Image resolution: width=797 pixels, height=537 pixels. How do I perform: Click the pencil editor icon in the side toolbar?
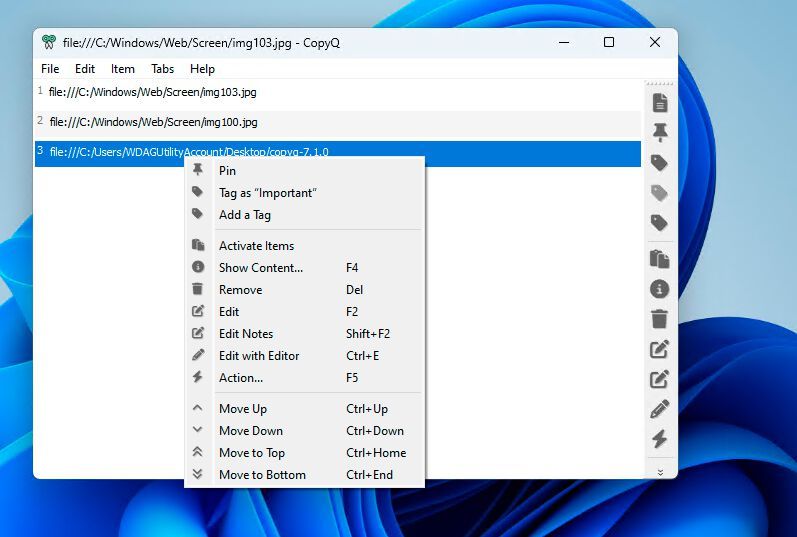pyautogui.click(x=659, y=409)
